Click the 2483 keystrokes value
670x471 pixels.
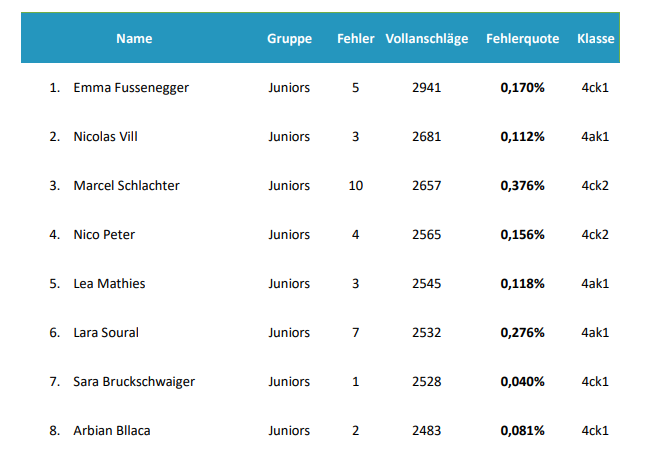pos(426,431)
